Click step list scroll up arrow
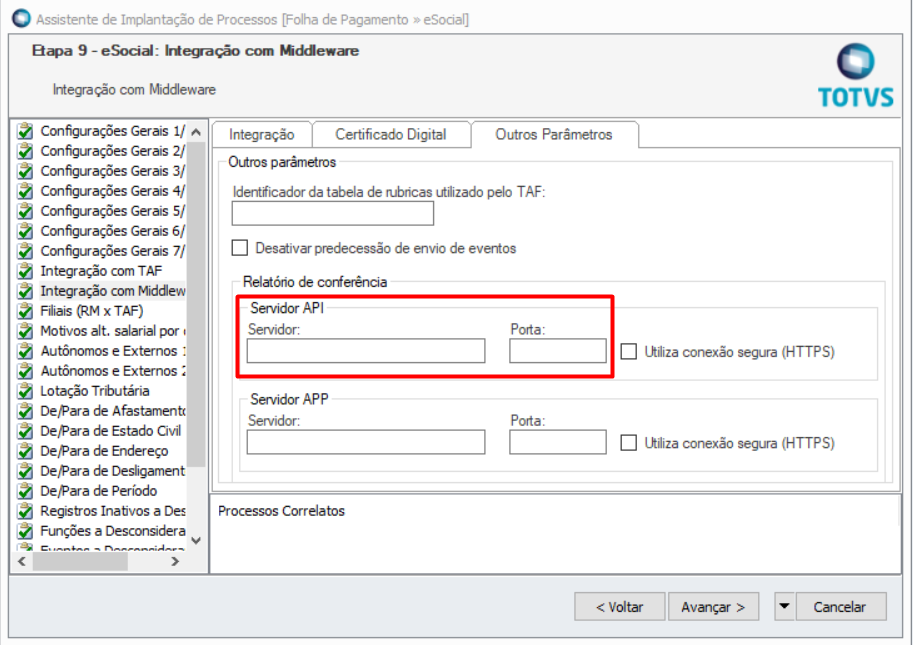This screenshot has width=913, height=645. click(196, 132)
